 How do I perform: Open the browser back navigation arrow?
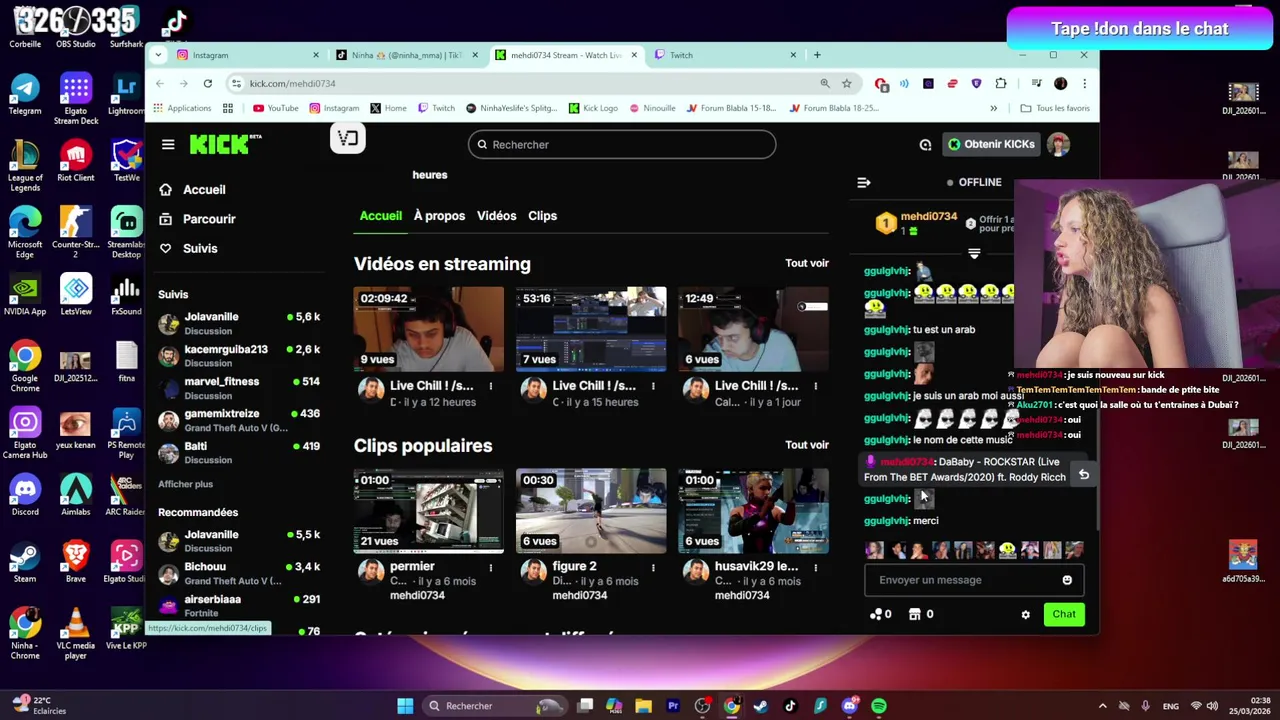[160, 84]
